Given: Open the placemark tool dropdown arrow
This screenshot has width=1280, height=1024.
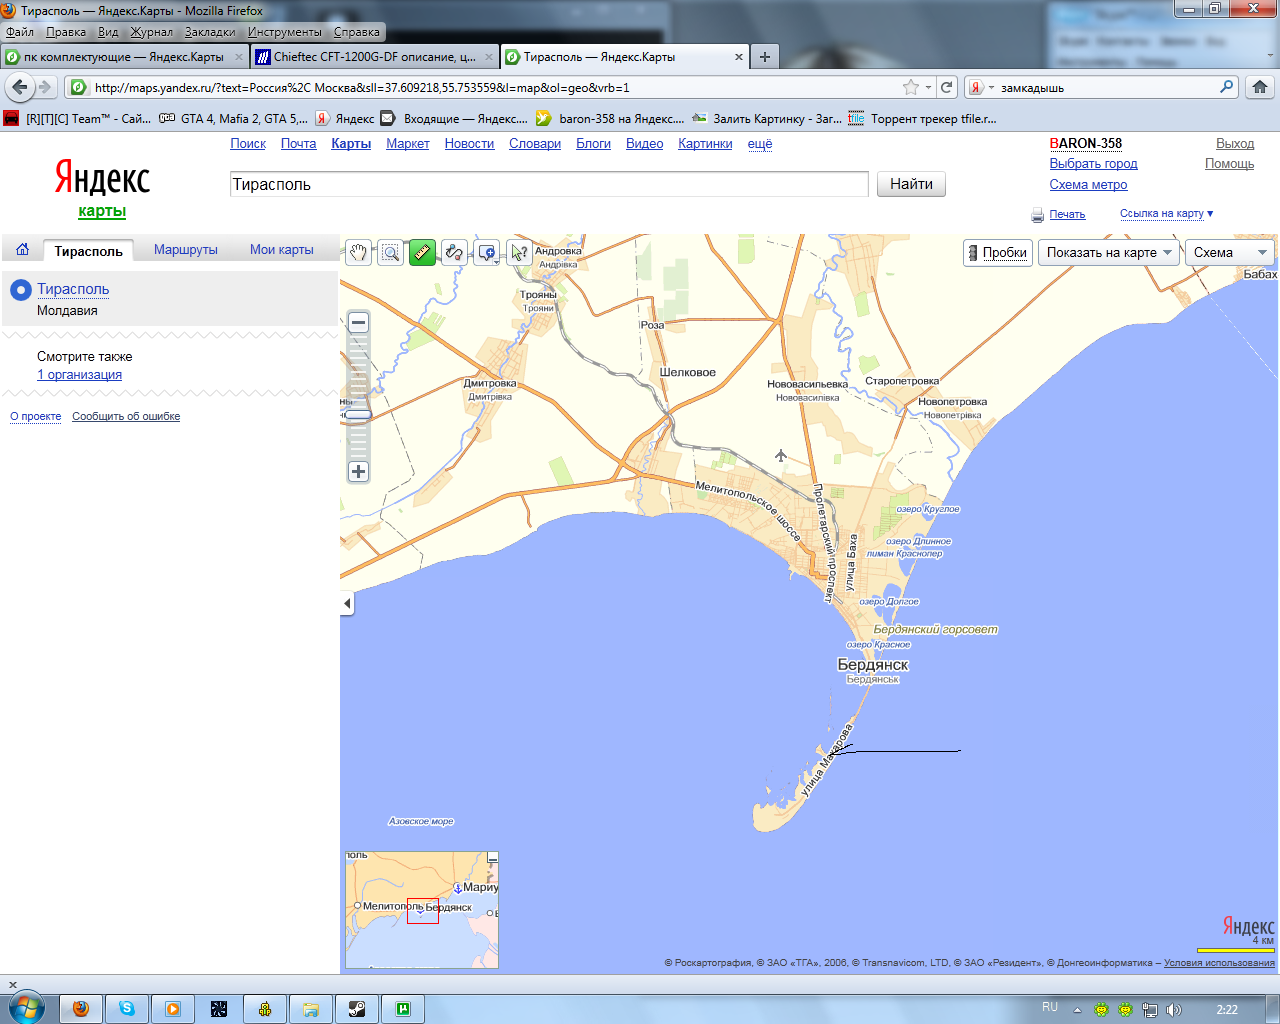Looking at the screenshot, I should coord(497,260).
